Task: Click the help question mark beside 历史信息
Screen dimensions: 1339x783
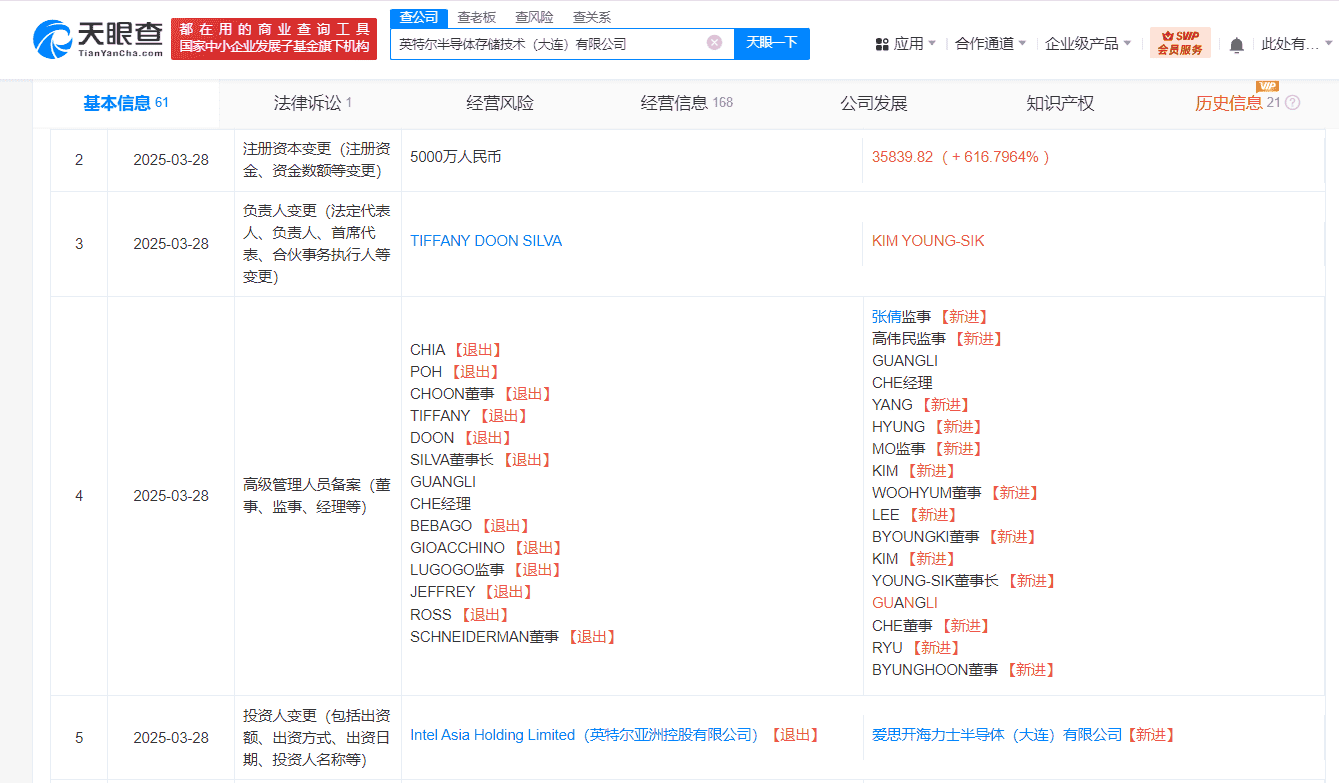Action: pyautogui.click(x=1293, y=103)
